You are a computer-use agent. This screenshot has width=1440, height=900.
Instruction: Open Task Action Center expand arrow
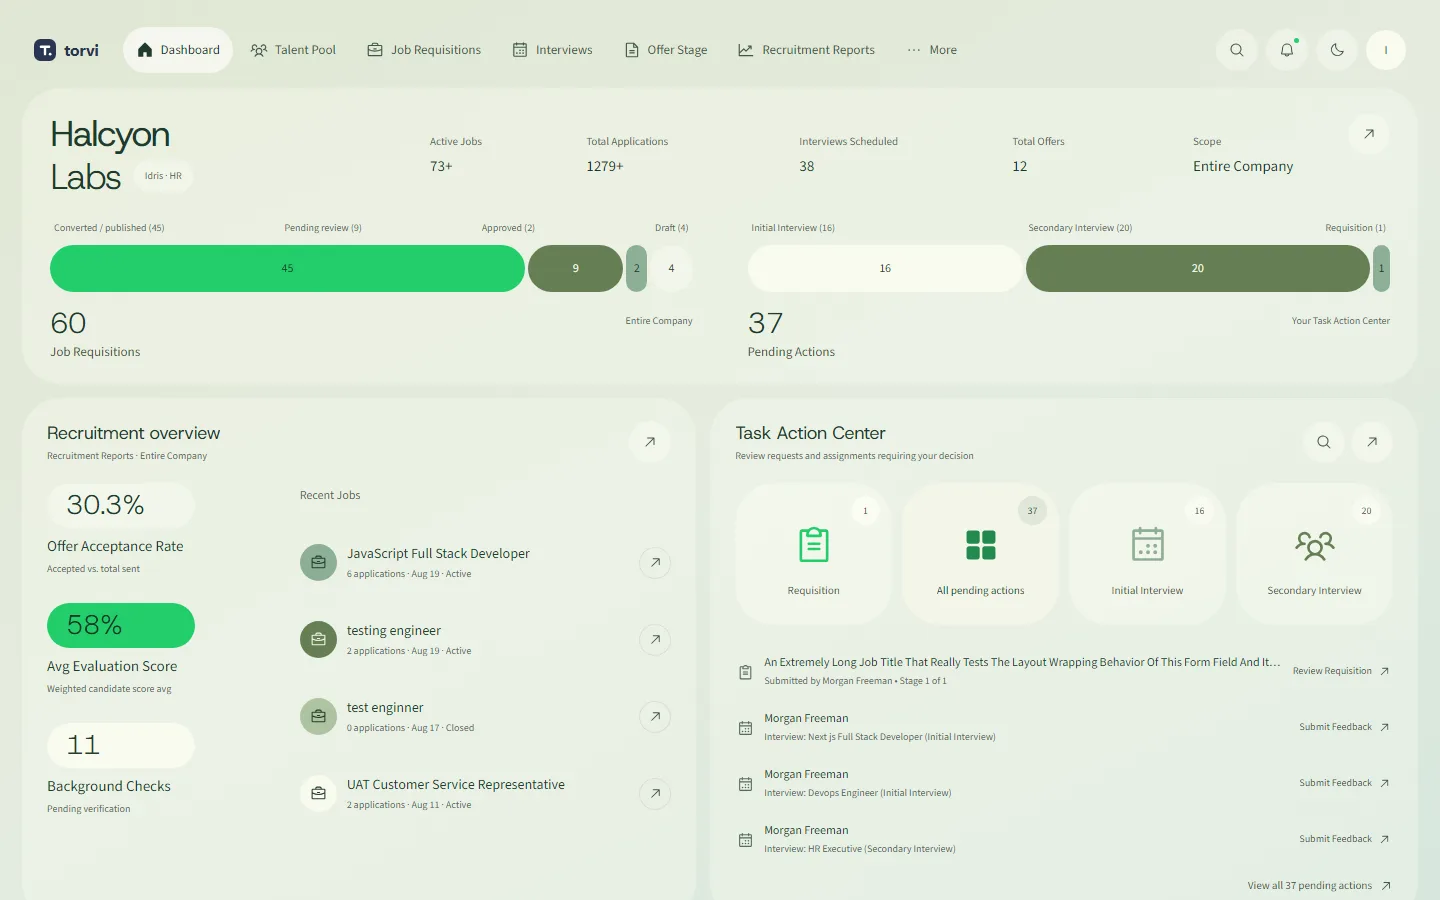coord(1372,442)
